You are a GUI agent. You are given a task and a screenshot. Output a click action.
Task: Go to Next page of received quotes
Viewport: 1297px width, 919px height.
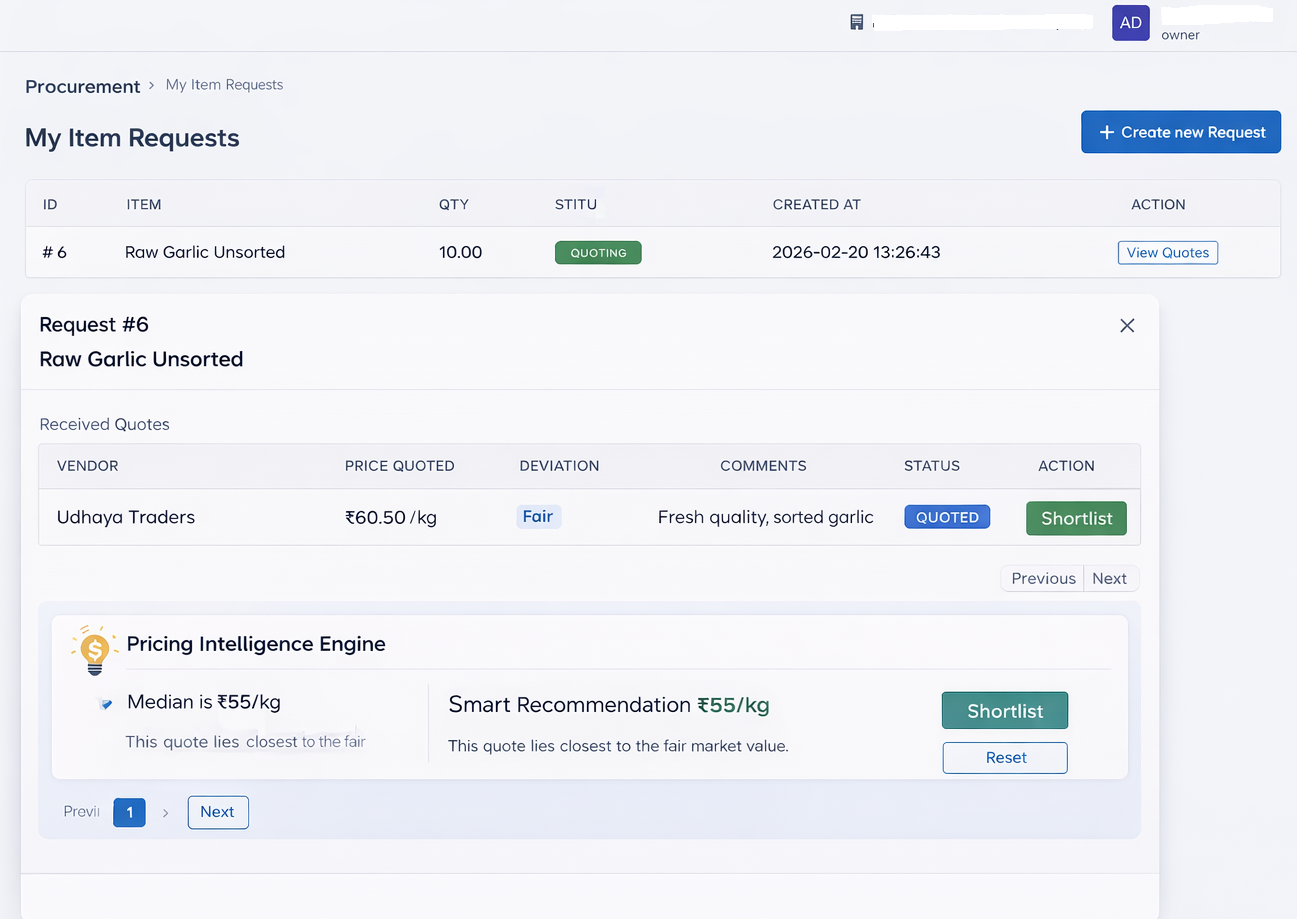(x=1110, y=578)
